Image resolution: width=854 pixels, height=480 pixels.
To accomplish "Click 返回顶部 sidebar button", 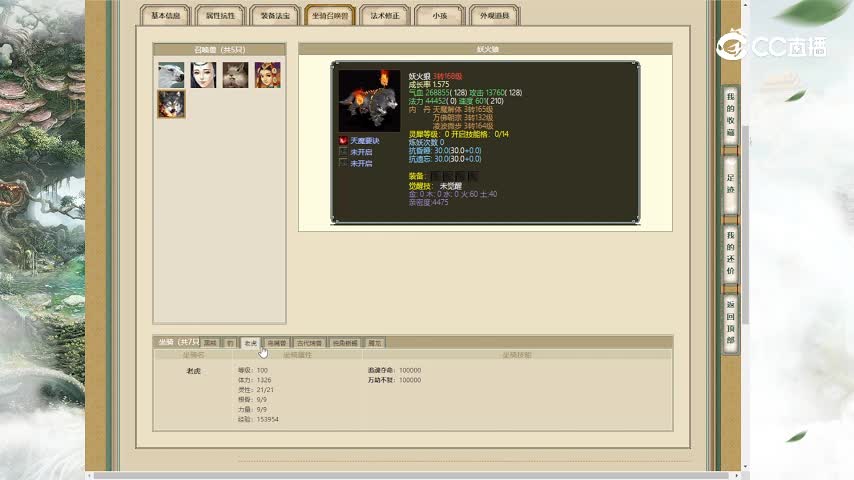I will (x=730, y=322).
